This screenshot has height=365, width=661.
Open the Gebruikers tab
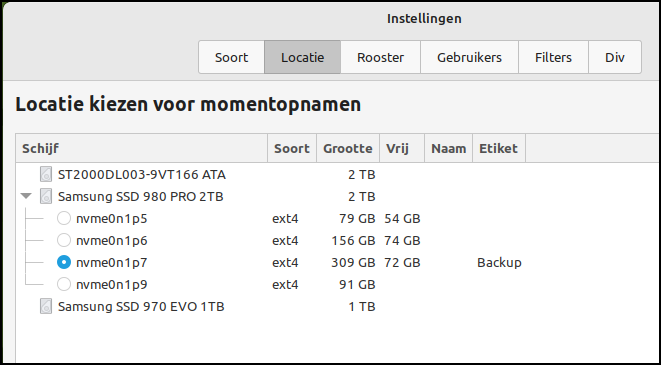point(469,57)
